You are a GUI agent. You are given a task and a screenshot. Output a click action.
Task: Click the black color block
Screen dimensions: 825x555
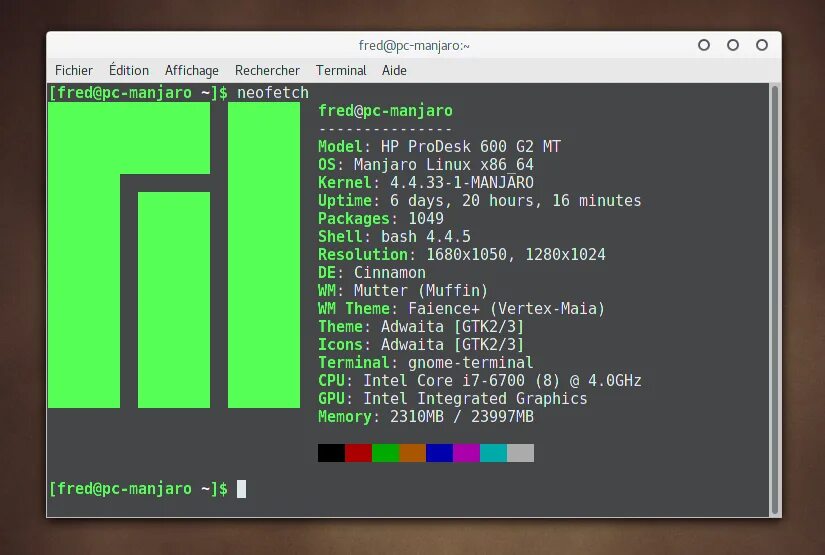[331, 453]
